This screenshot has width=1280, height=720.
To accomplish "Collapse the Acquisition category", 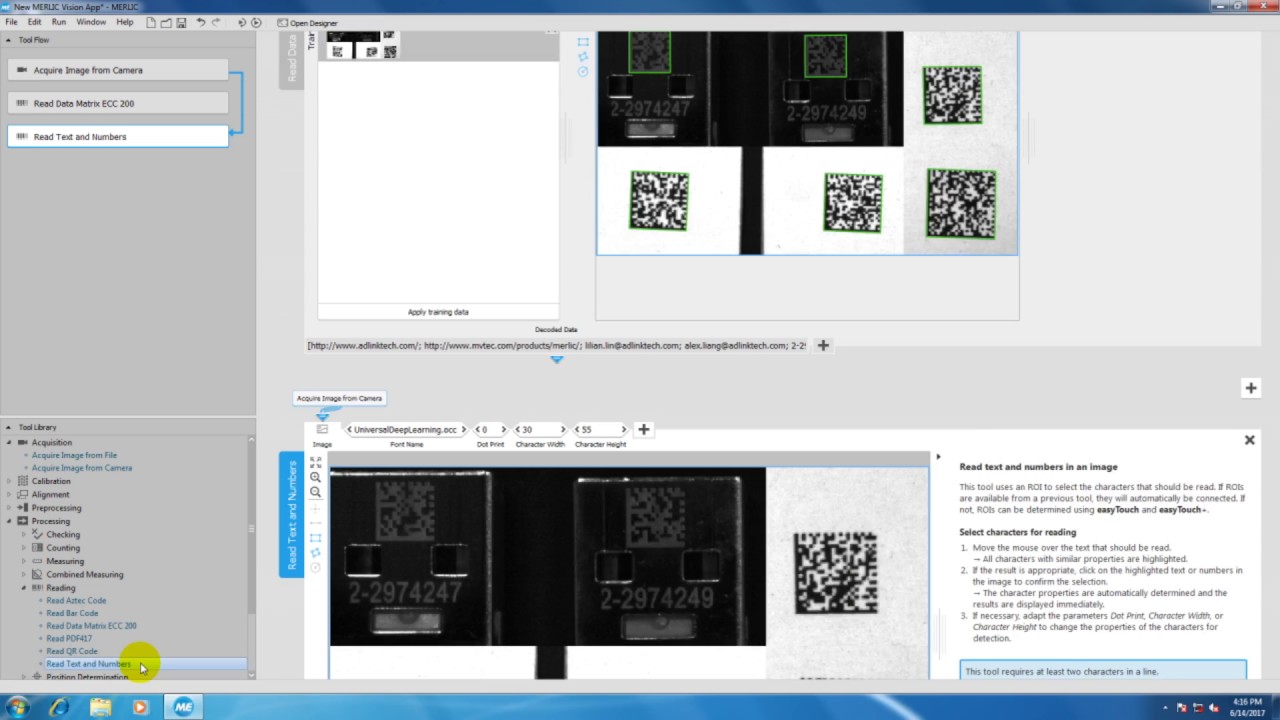I will (x=9, y=442).
